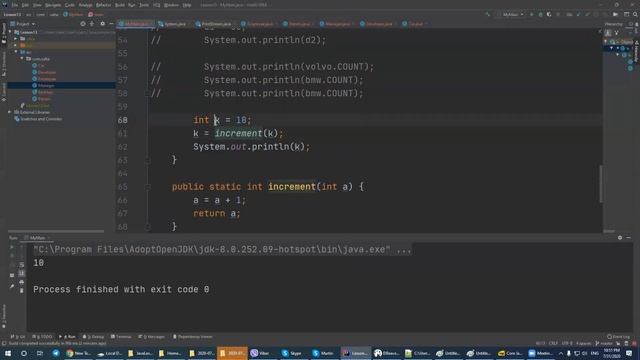Image resolution: width=640 pixels, height=360 pixels.
Task: Open the Help menu
Action: coord(187,5)
